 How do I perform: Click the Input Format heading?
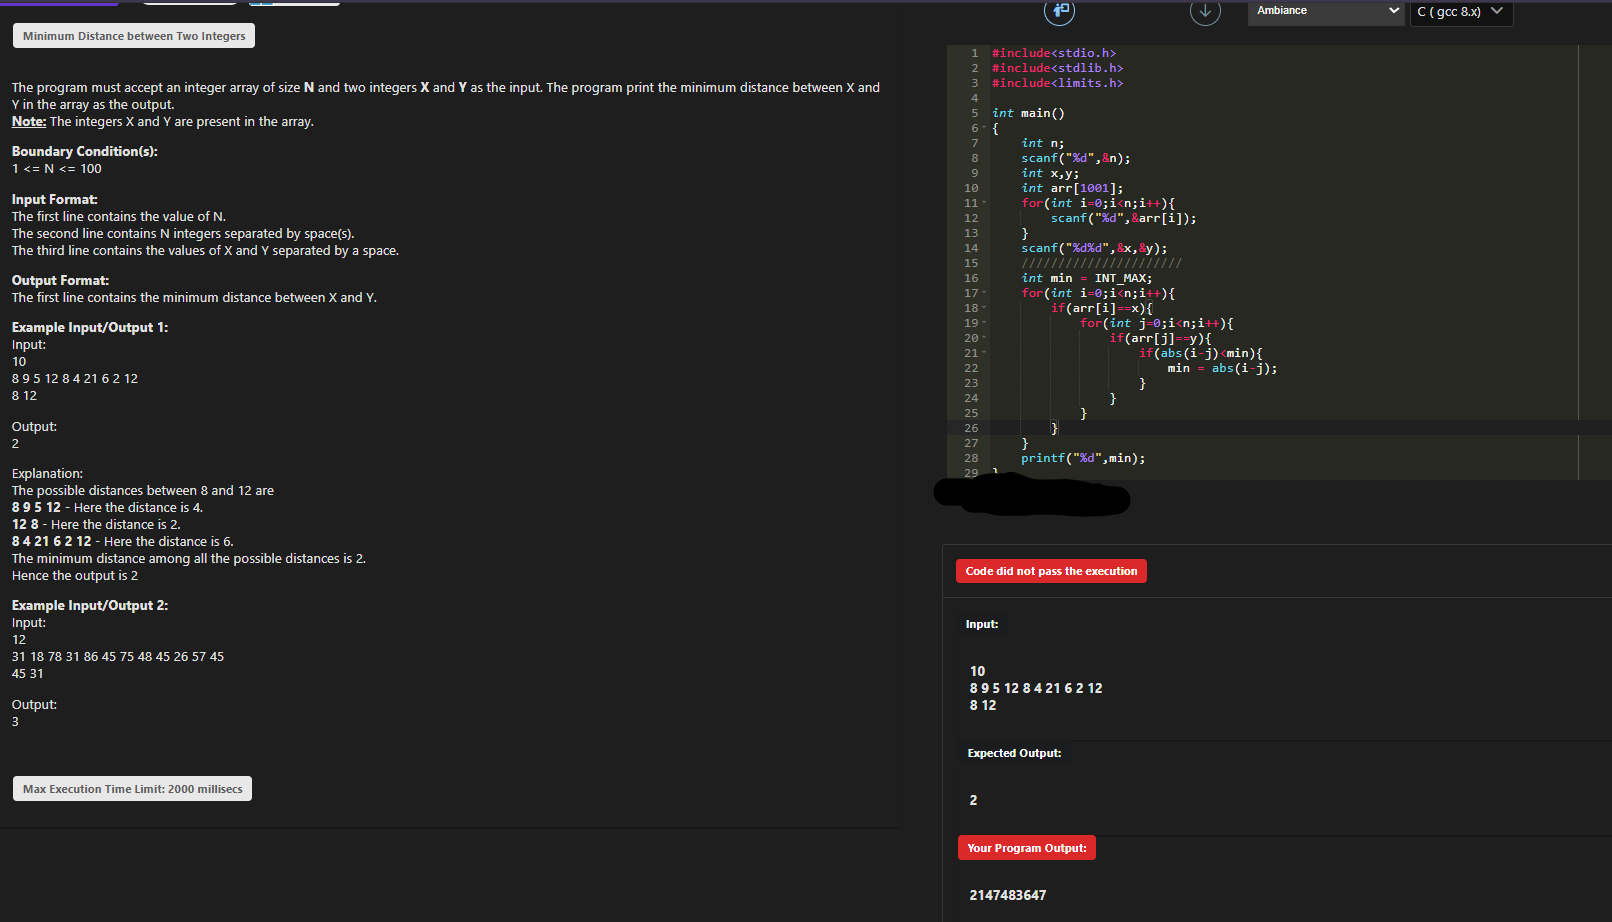[55, 199]
